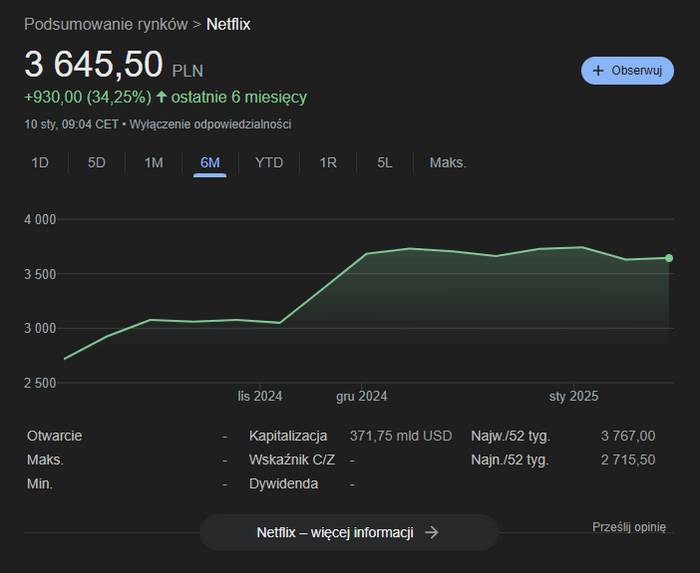Click the 4 000 y-axis label
This screenshot has height=573, width=700.
40,220
